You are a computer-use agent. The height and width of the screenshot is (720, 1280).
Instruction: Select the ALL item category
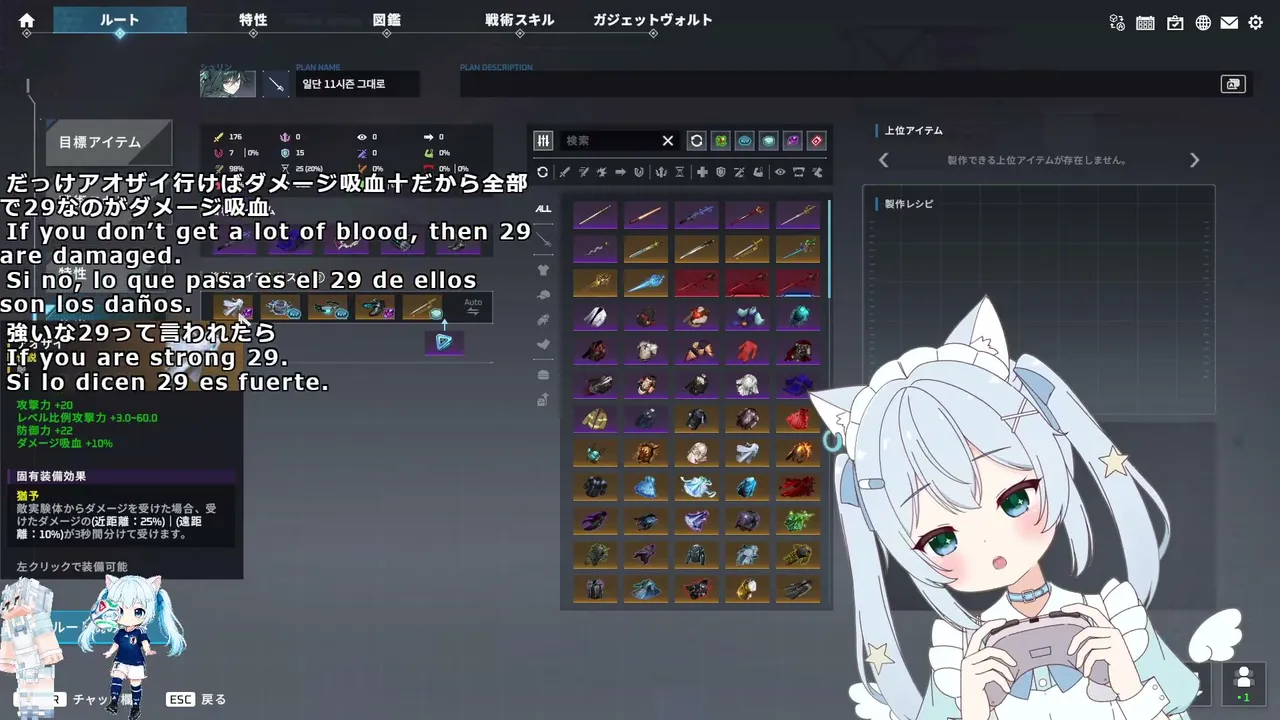tap(543, 209)
